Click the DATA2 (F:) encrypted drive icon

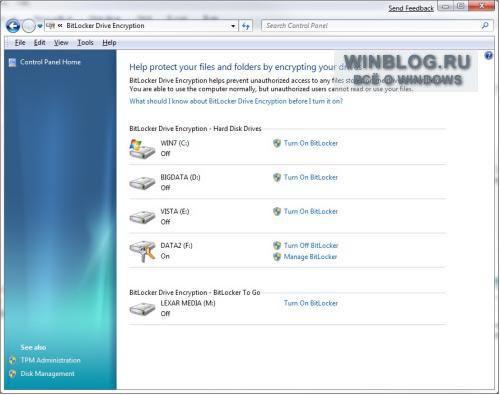pyautogui.click(x=143, y=251)
